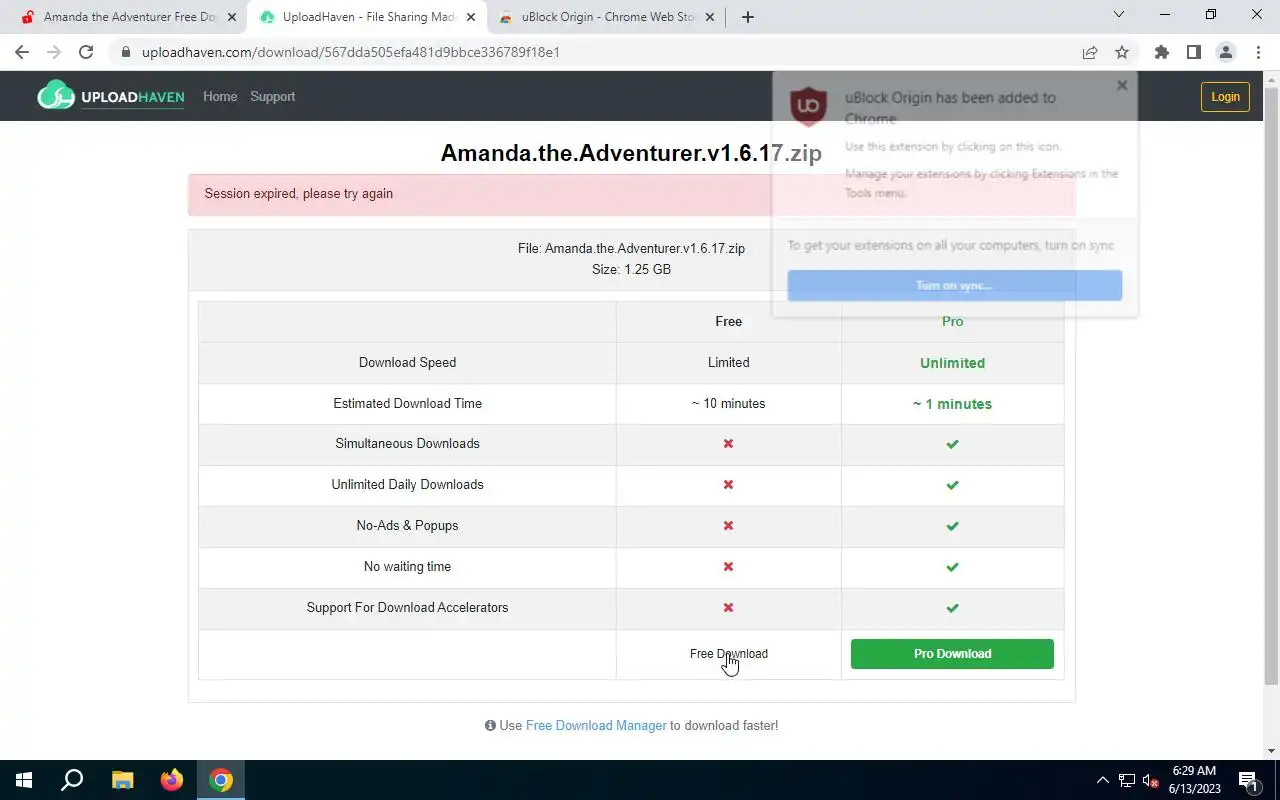The image size is (1280, 800).
Task: Dismiss the uBlock Origin added popup
Action: [1122, 85]
